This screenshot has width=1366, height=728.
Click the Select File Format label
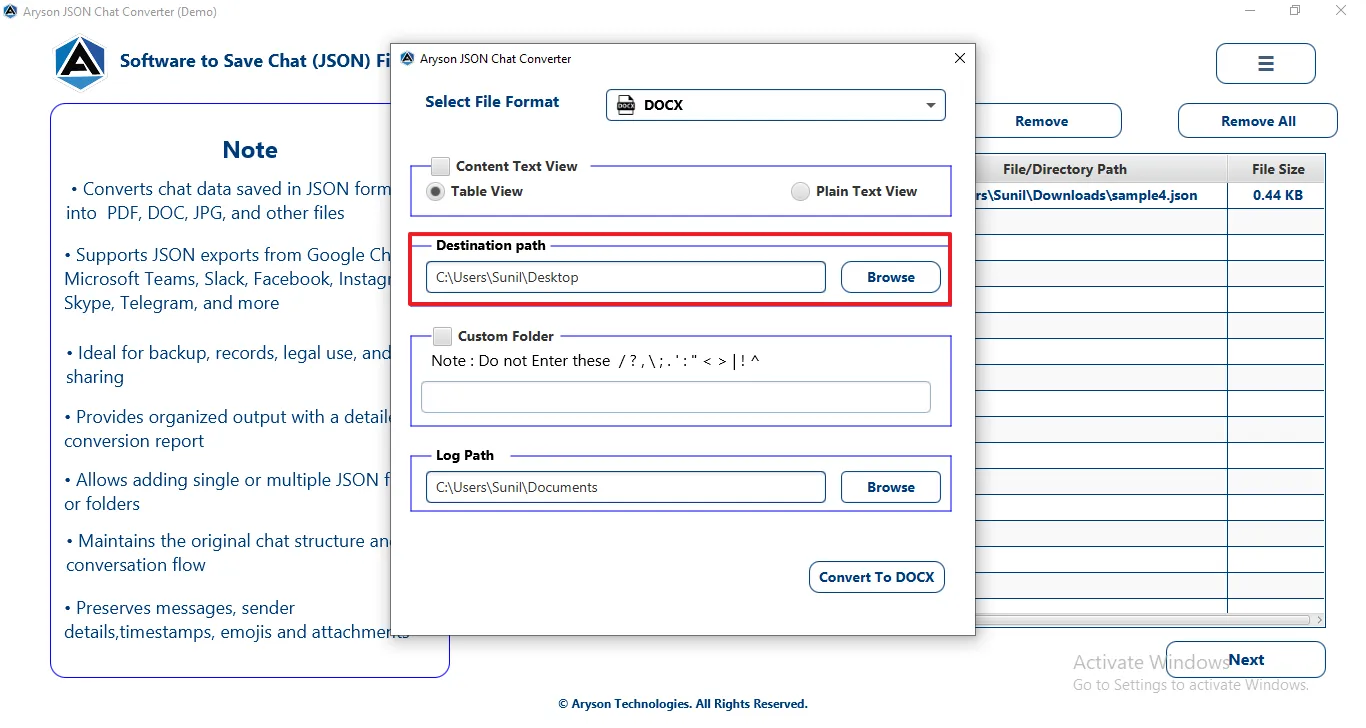tap(492, 102)
